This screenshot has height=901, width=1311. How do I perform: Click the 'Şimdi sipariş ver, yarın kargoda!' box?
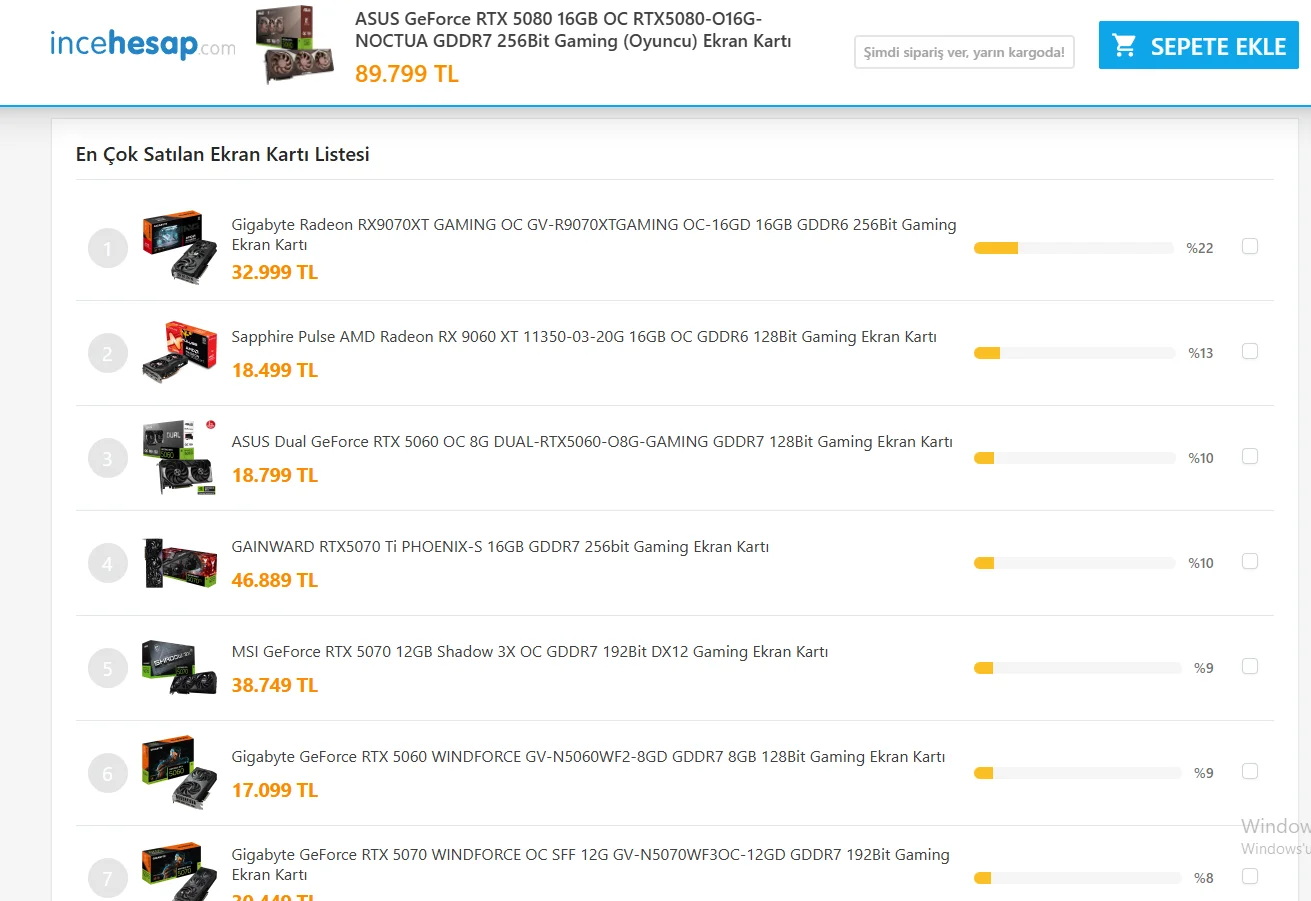[964, 52]
